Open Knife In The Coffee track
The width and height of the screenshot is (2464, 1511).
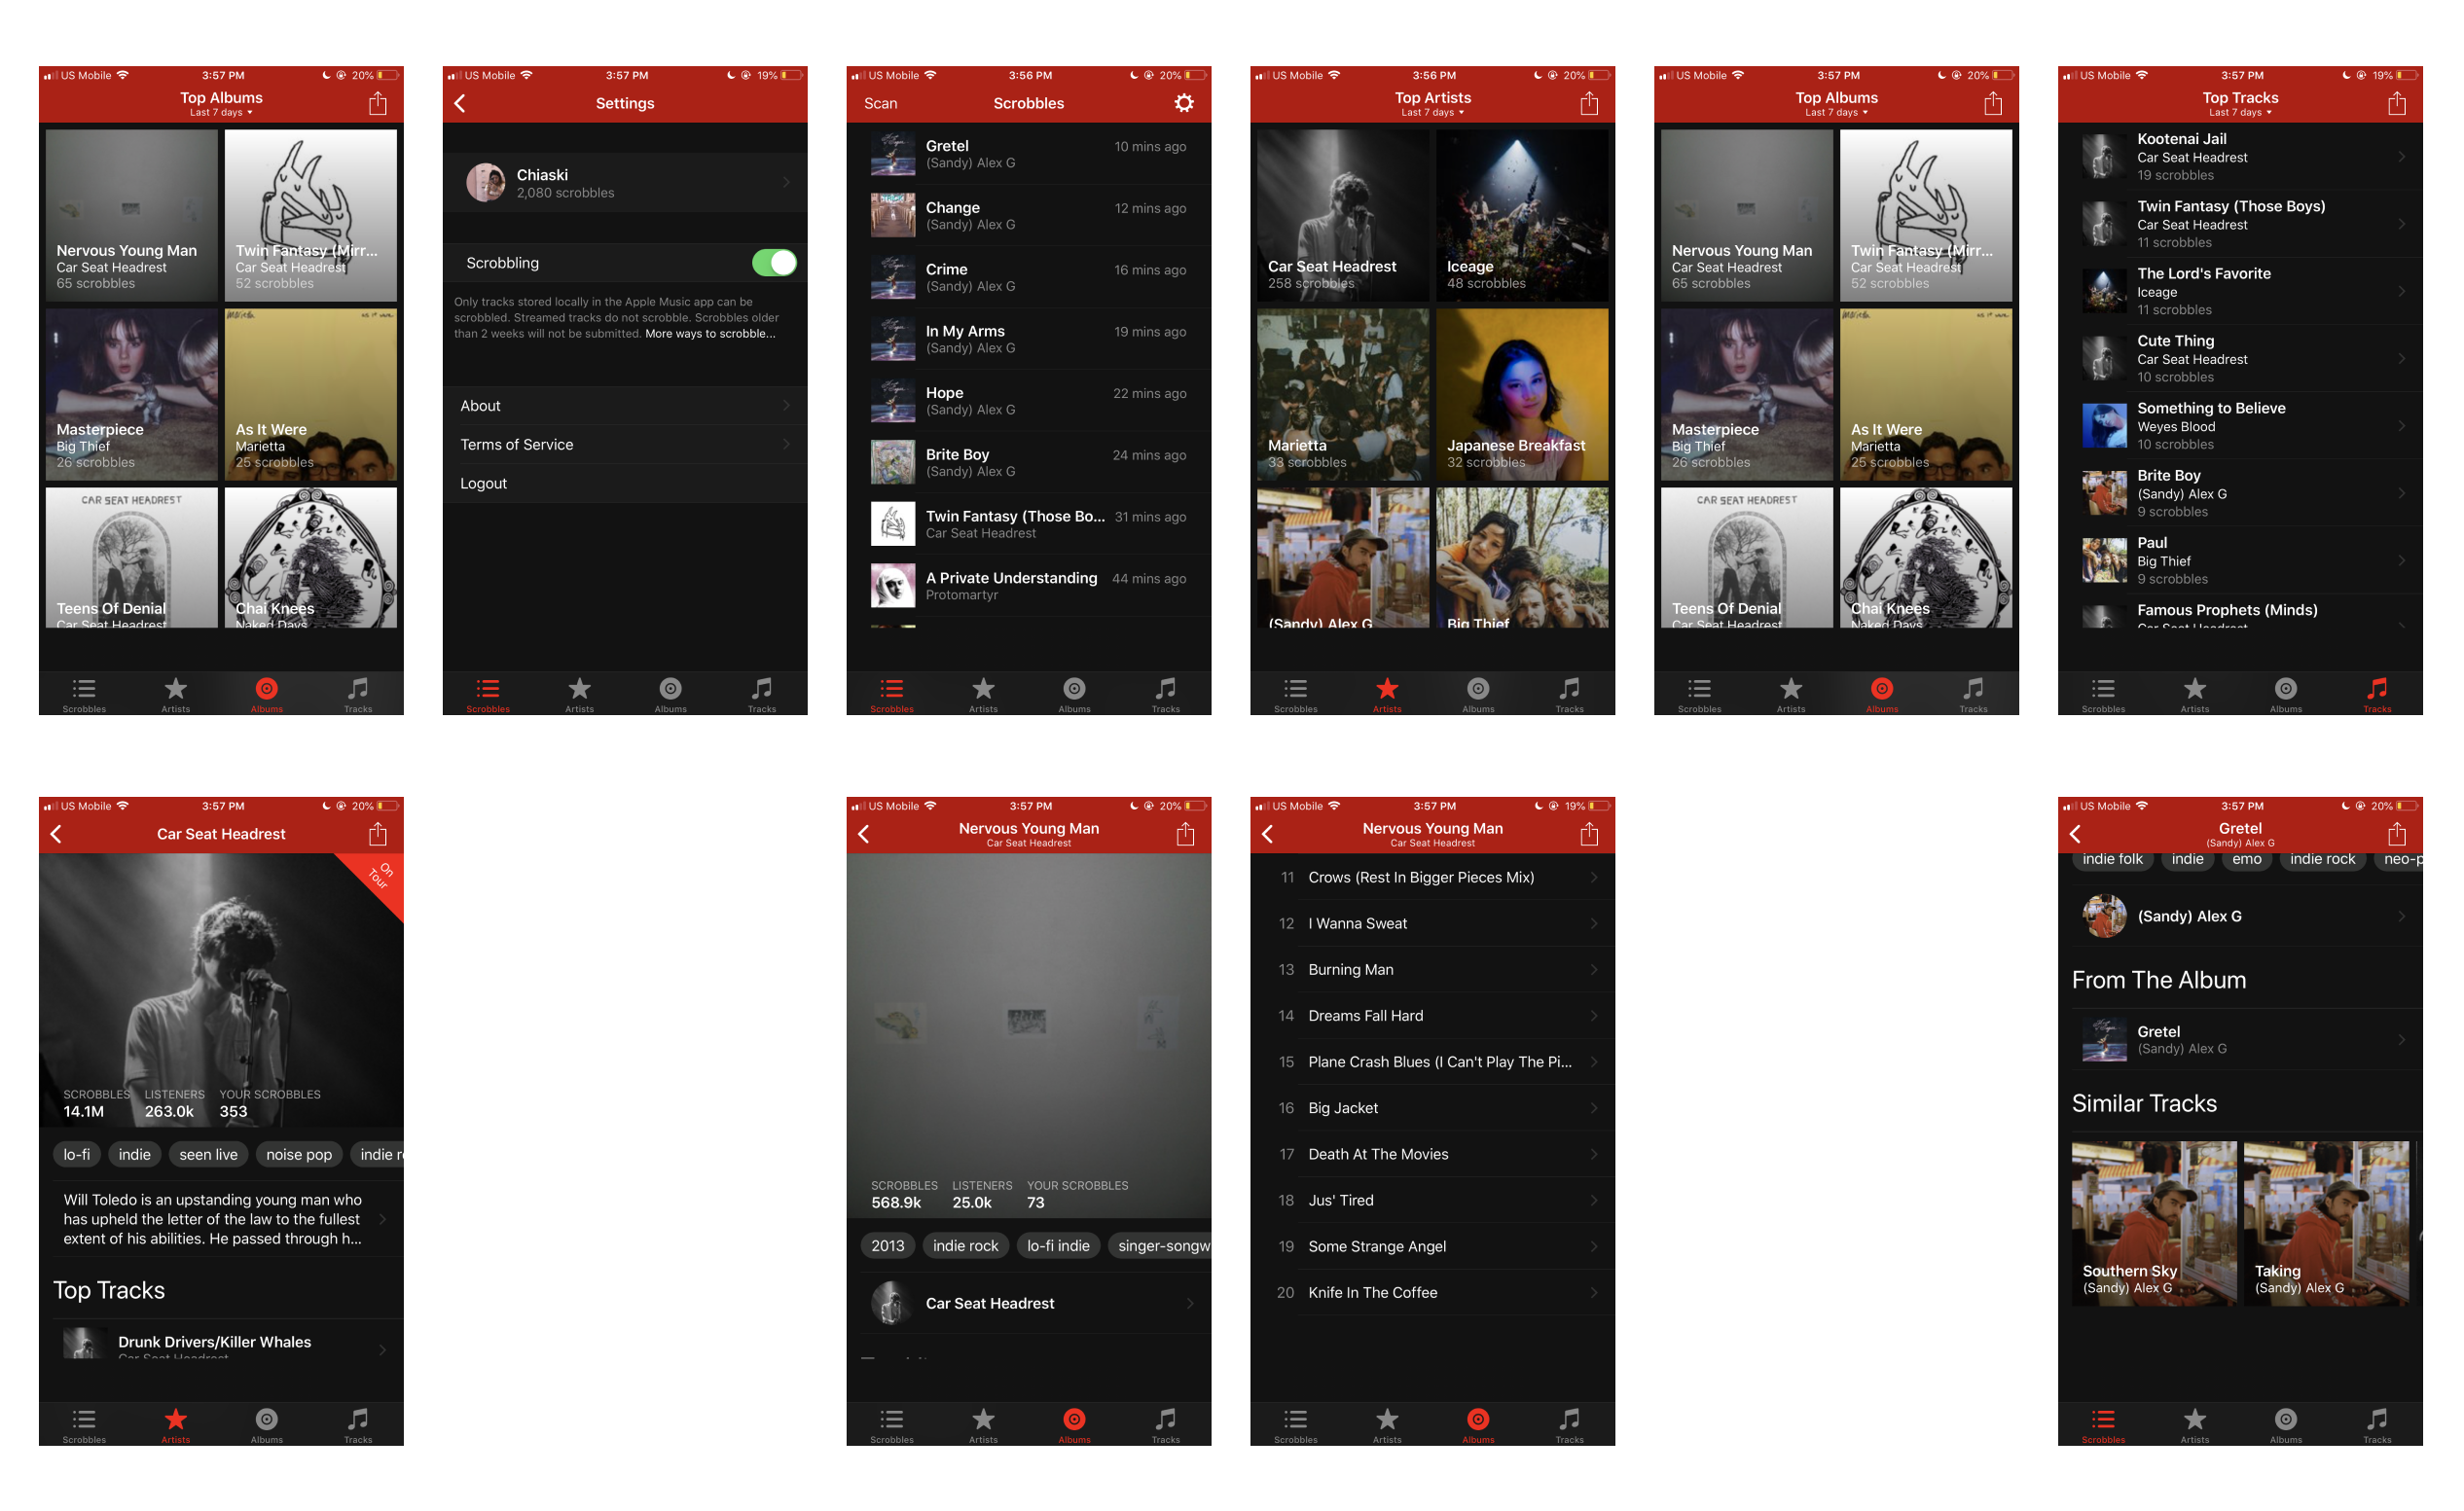(x=1432, y=1292)
